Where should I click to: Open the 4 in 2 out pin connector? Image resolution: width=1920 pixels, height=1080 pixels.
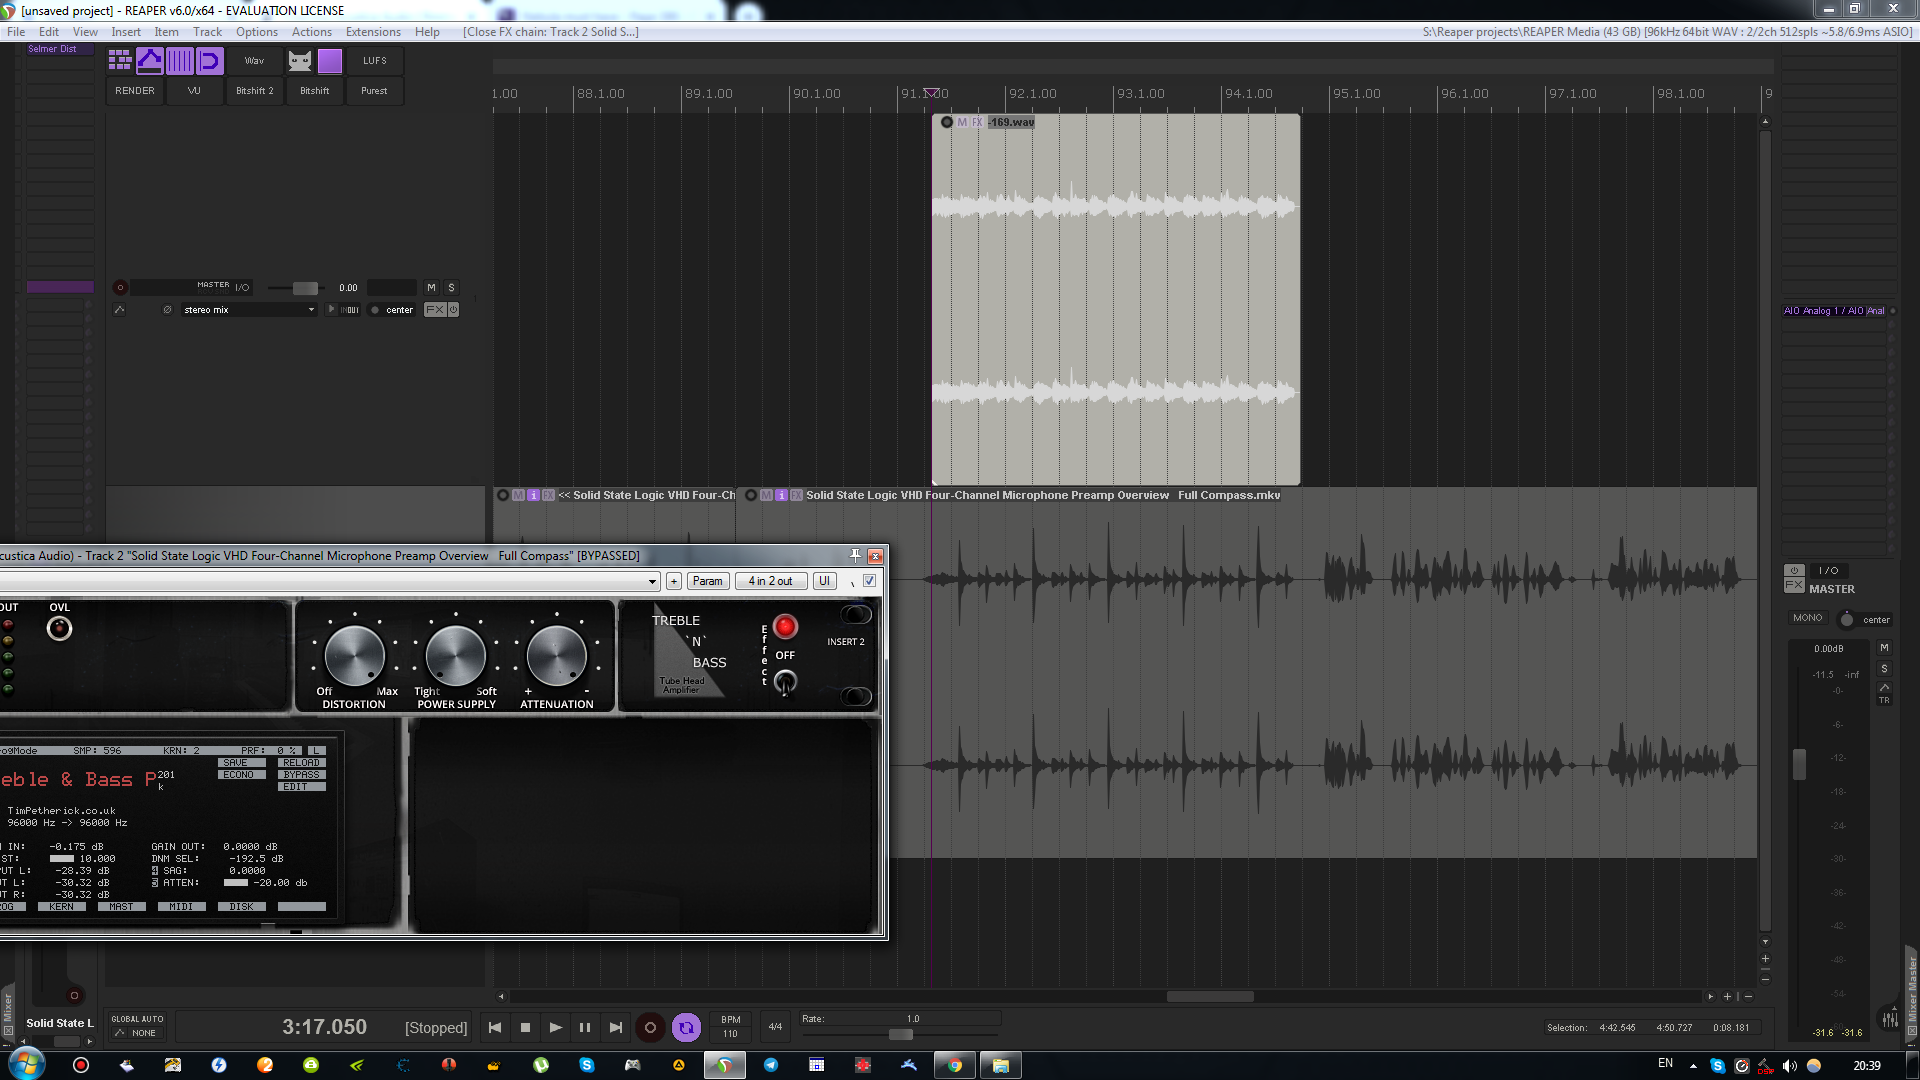[770, 581]
